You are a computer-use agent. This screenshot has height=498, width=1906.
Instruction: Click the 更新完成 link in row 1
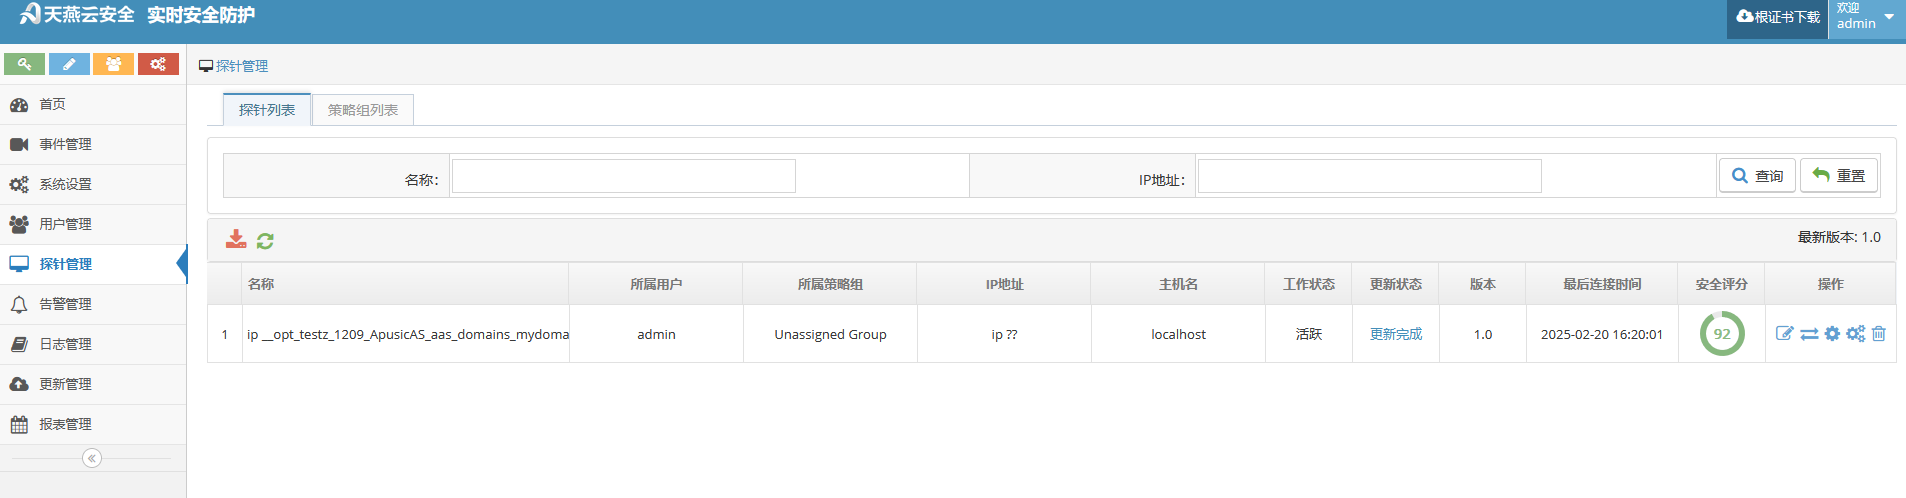point(1396,334)
